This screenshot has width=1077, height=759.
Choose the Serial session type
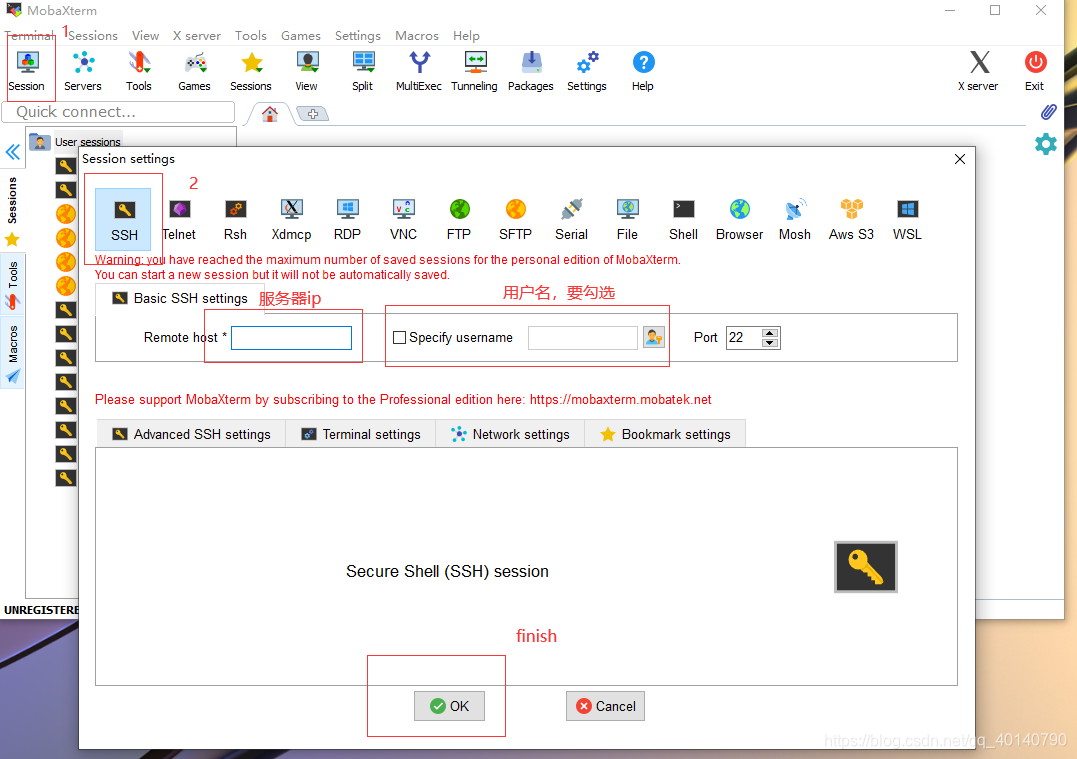(x=571, y=220)
